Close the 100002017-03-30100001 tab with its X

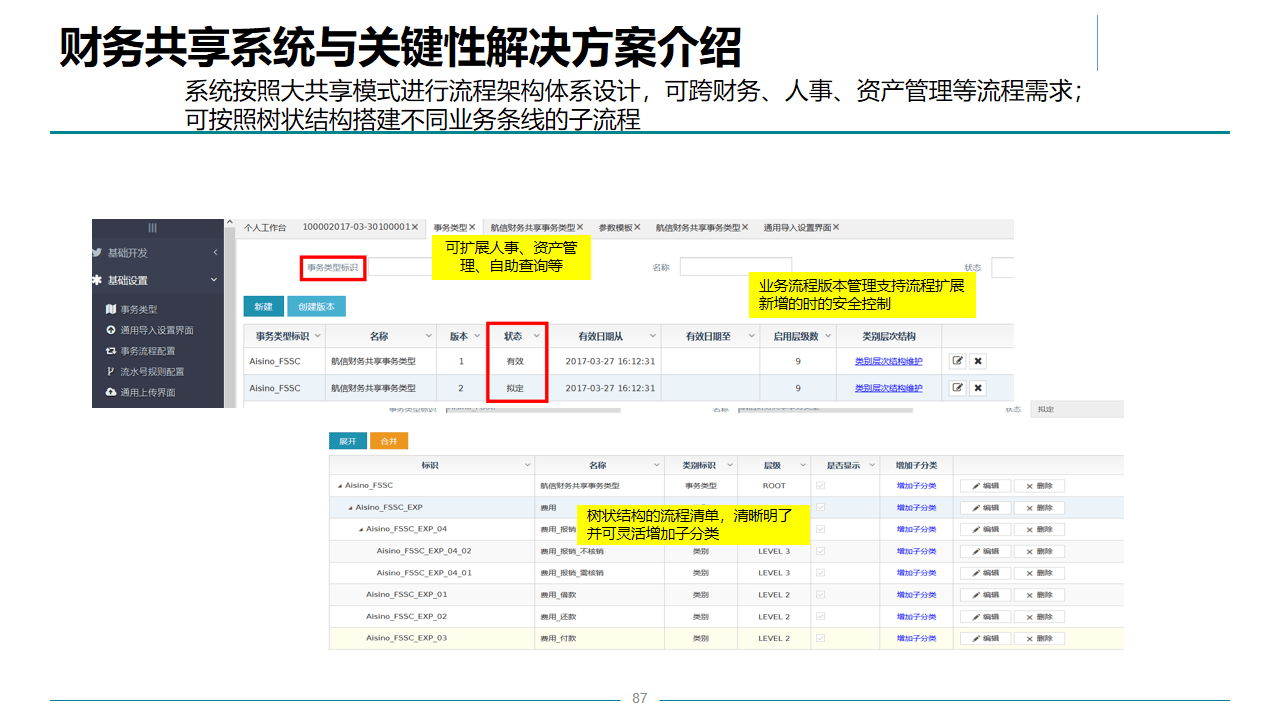click(x=415, y=227)
